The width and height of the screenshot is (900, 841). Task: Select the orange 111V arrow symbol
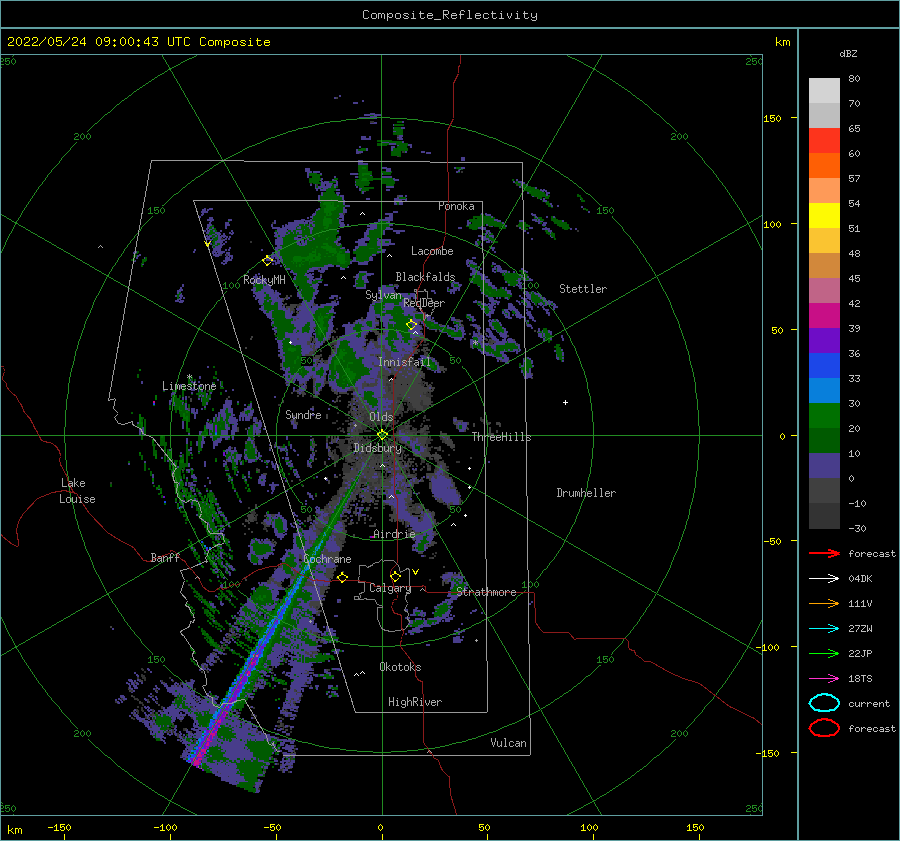tap(824, 603)
